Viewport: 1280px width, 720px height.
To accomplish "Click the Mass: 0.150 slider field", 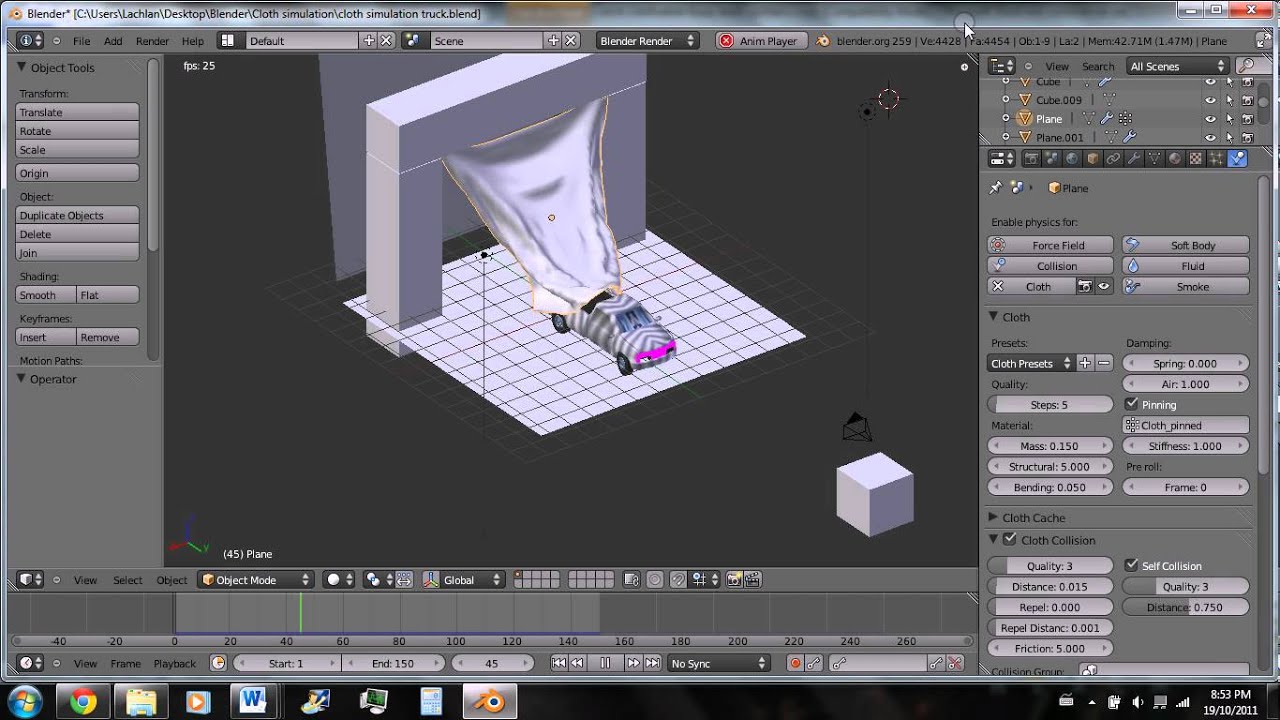I will (x=1049, y=446).
